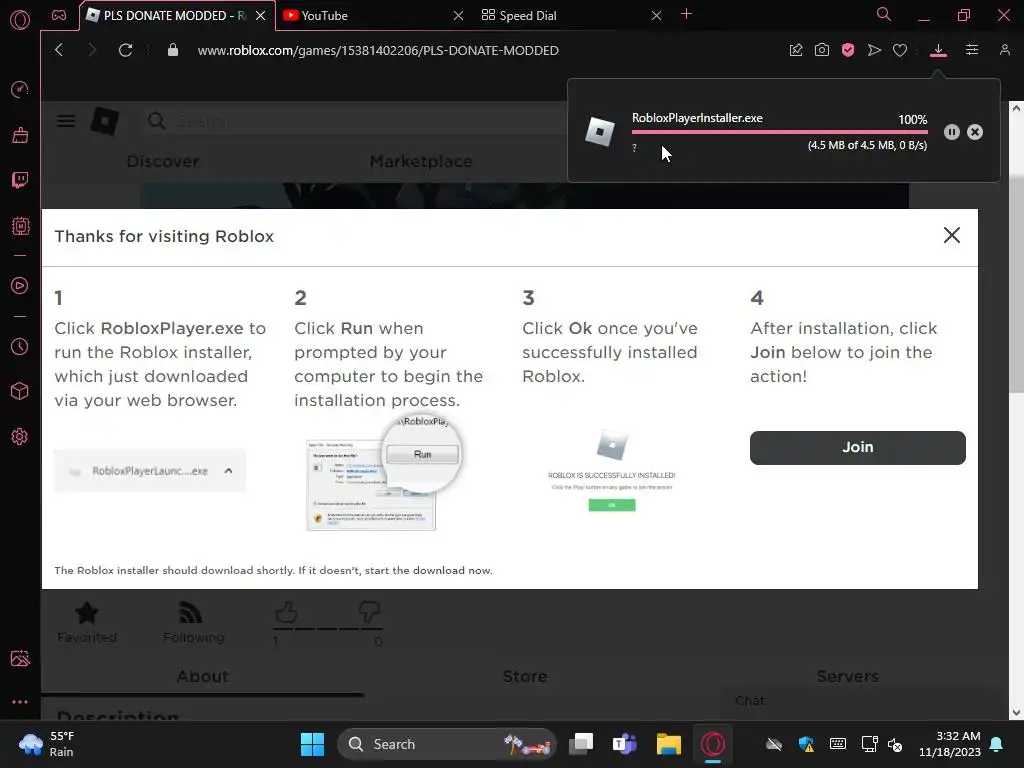Click the Run button illustration thumbnail

coord(422,454)
